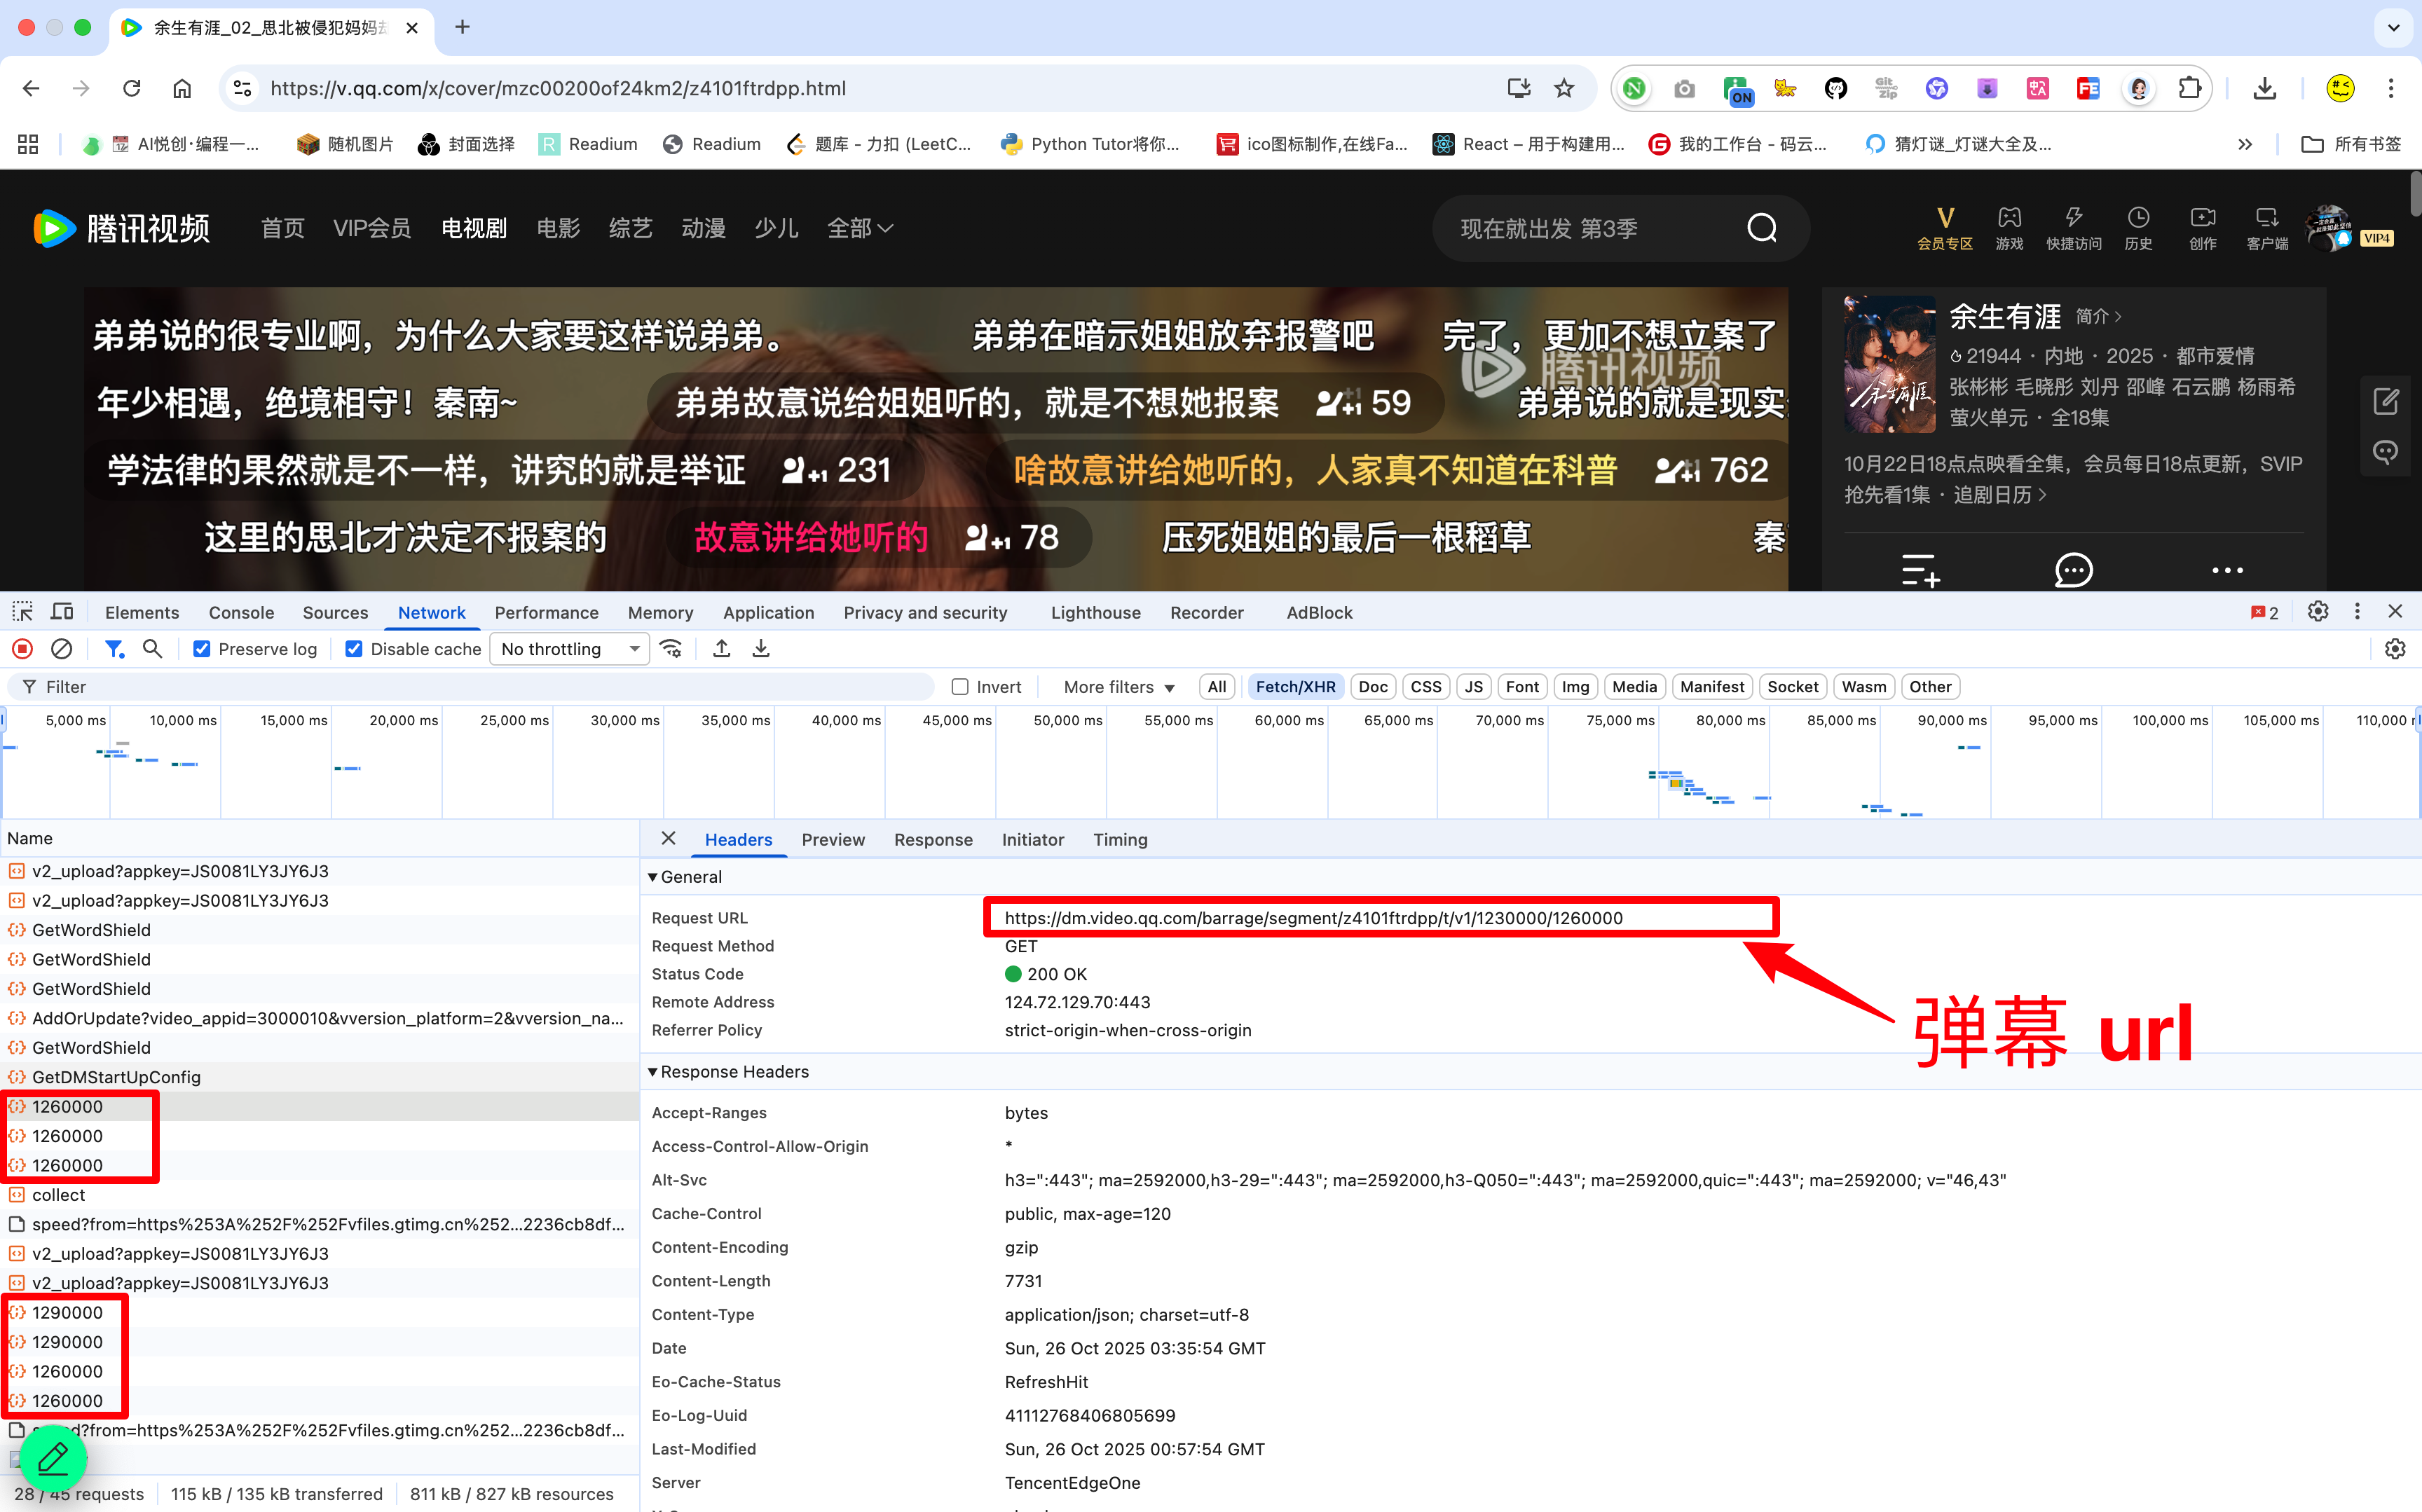Toggle Disable cache checkbox
This screenshot has height=1512, width=2422.
point(354,649)
